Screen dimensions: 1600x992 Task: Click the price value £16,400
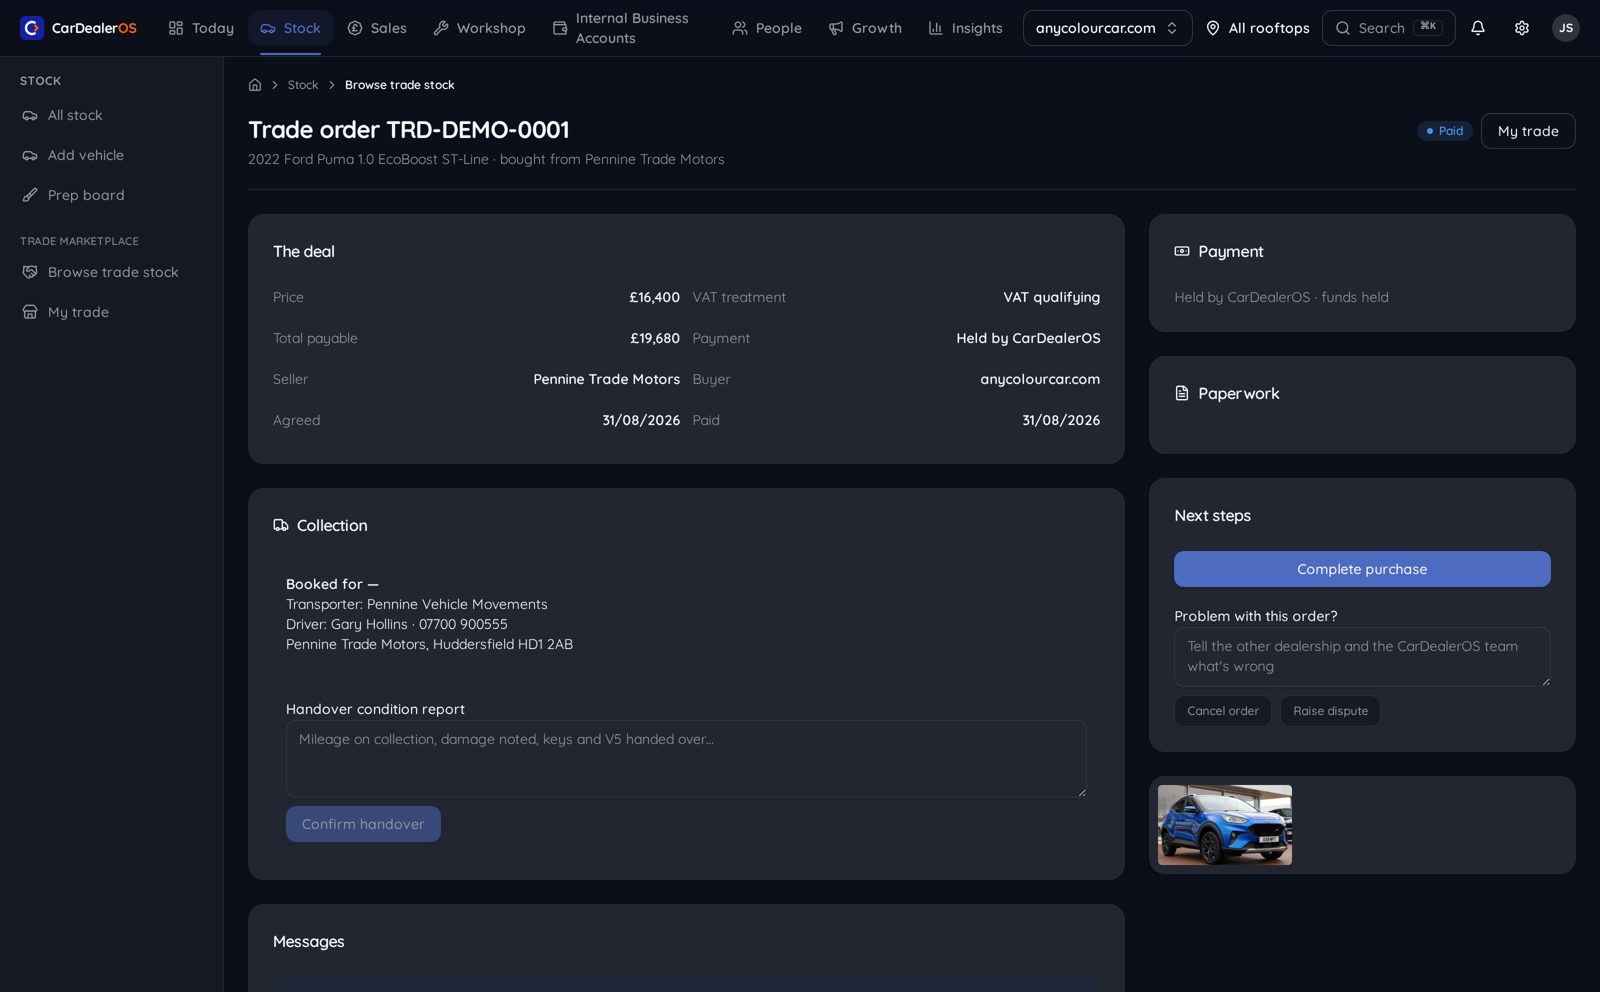(654, 298)
